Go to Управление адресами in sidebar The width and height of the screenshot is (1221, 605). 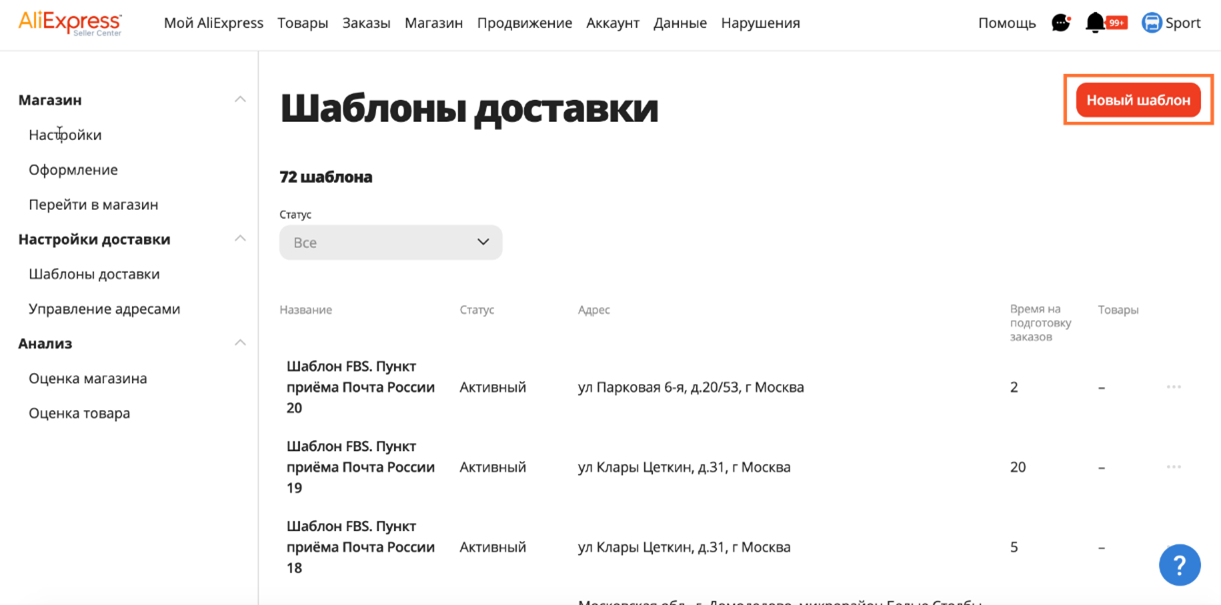pos(104,309)
